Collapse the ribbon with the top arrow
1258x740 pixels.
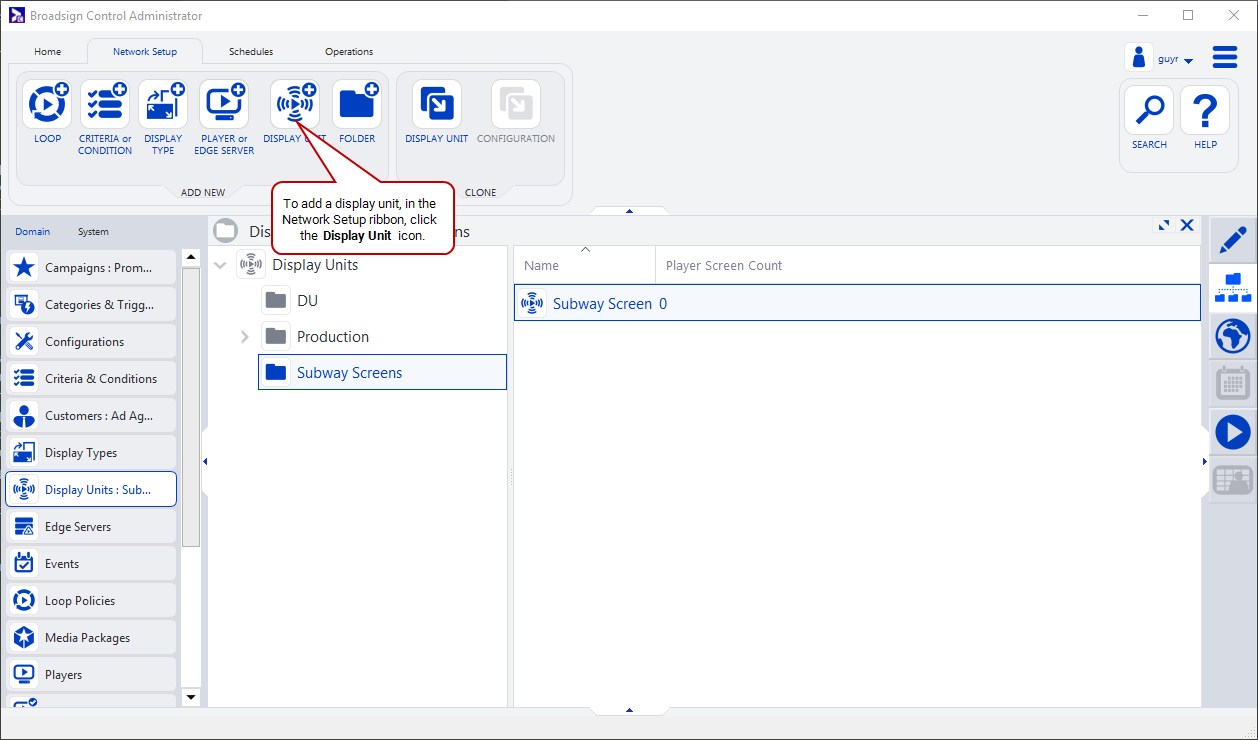pyautogui.click(x=629, y=211)
